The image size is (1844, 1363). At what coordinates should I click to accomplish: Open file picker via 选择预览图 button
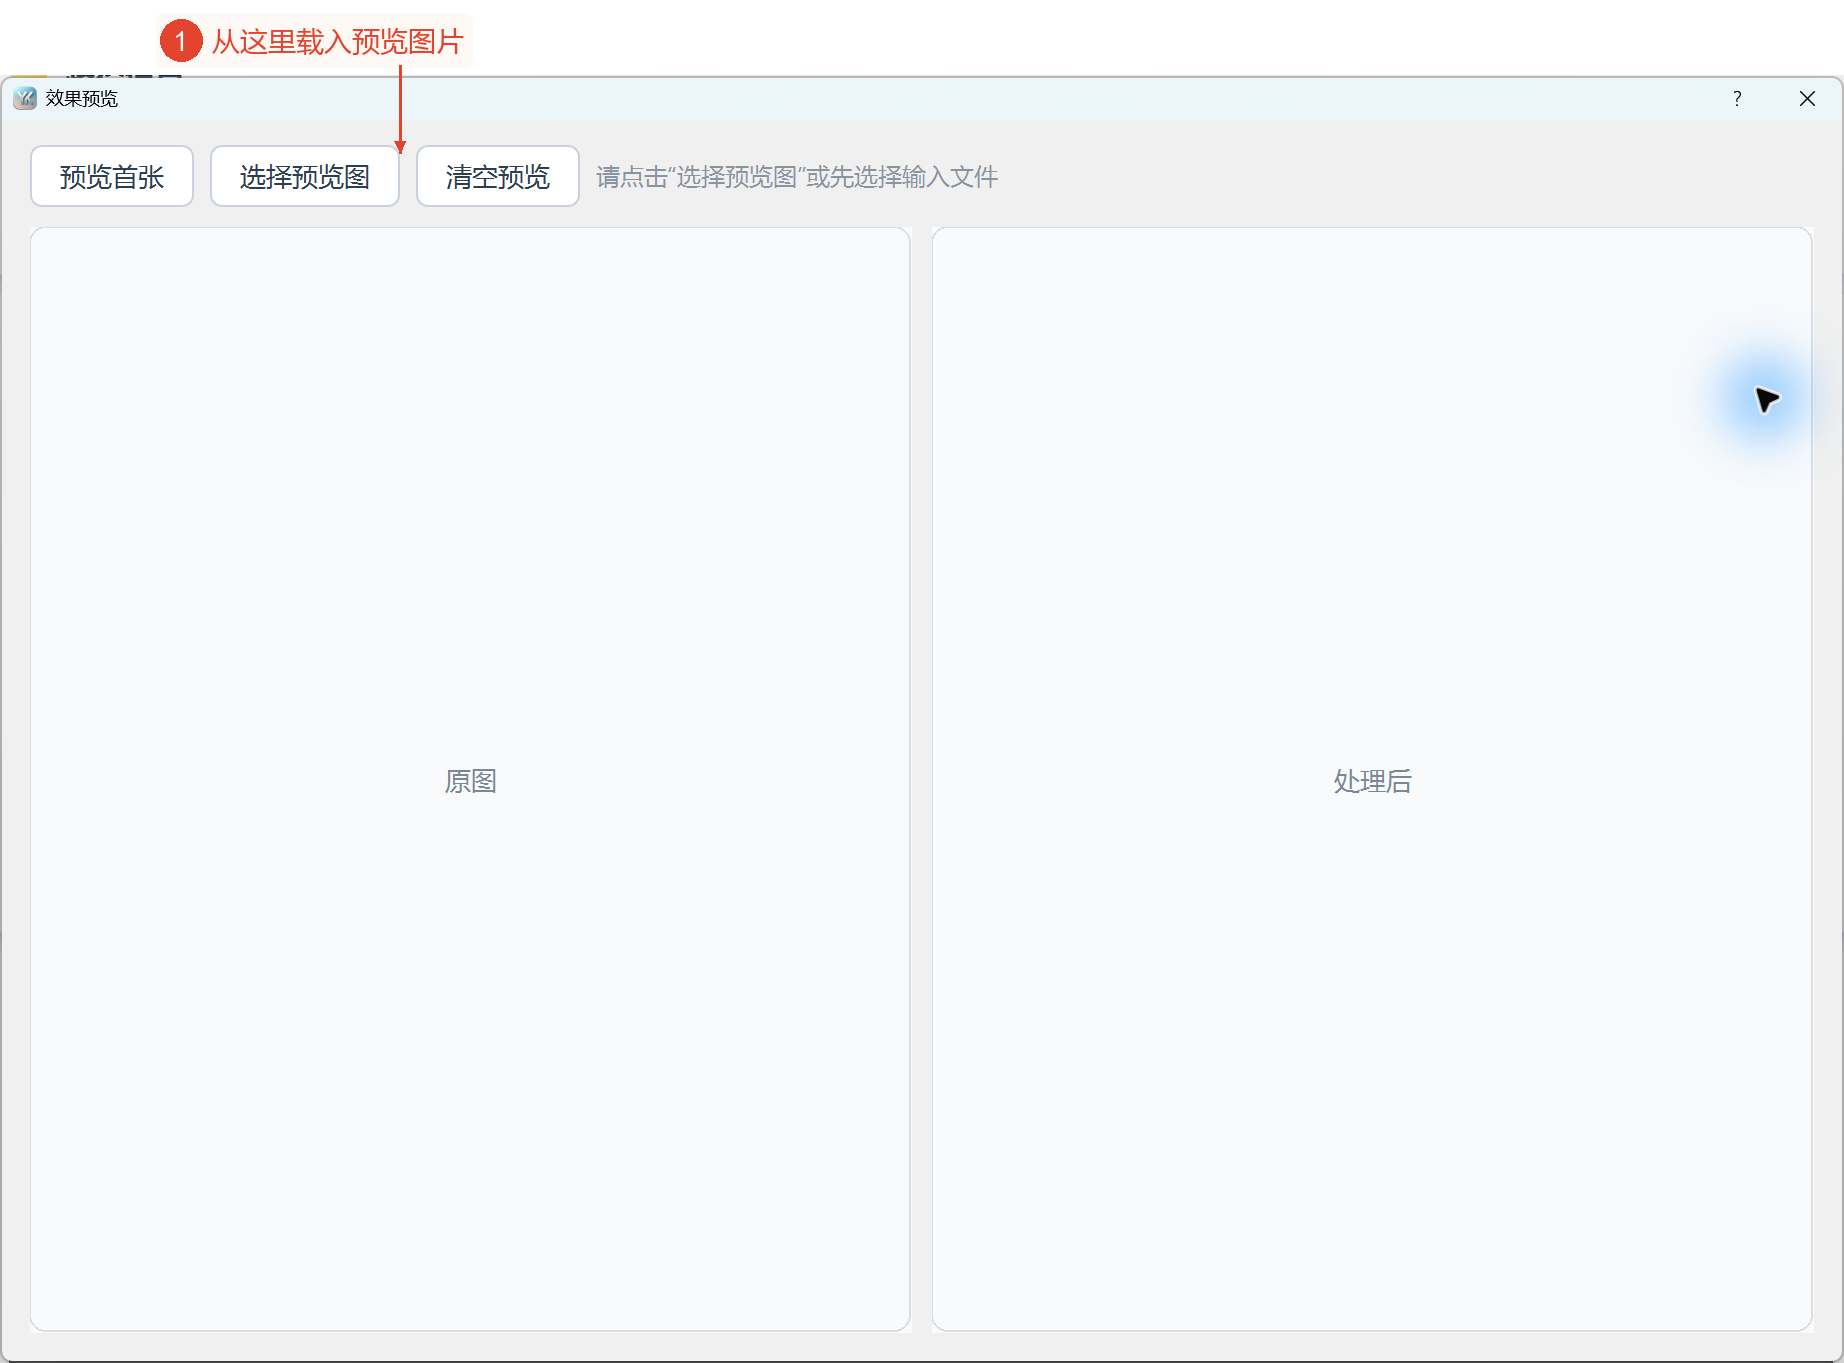(305, 176)
